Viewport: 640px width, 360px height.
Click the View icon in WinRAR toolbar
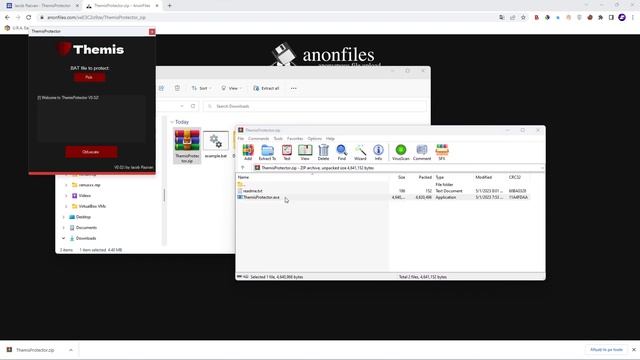[305, 152]
